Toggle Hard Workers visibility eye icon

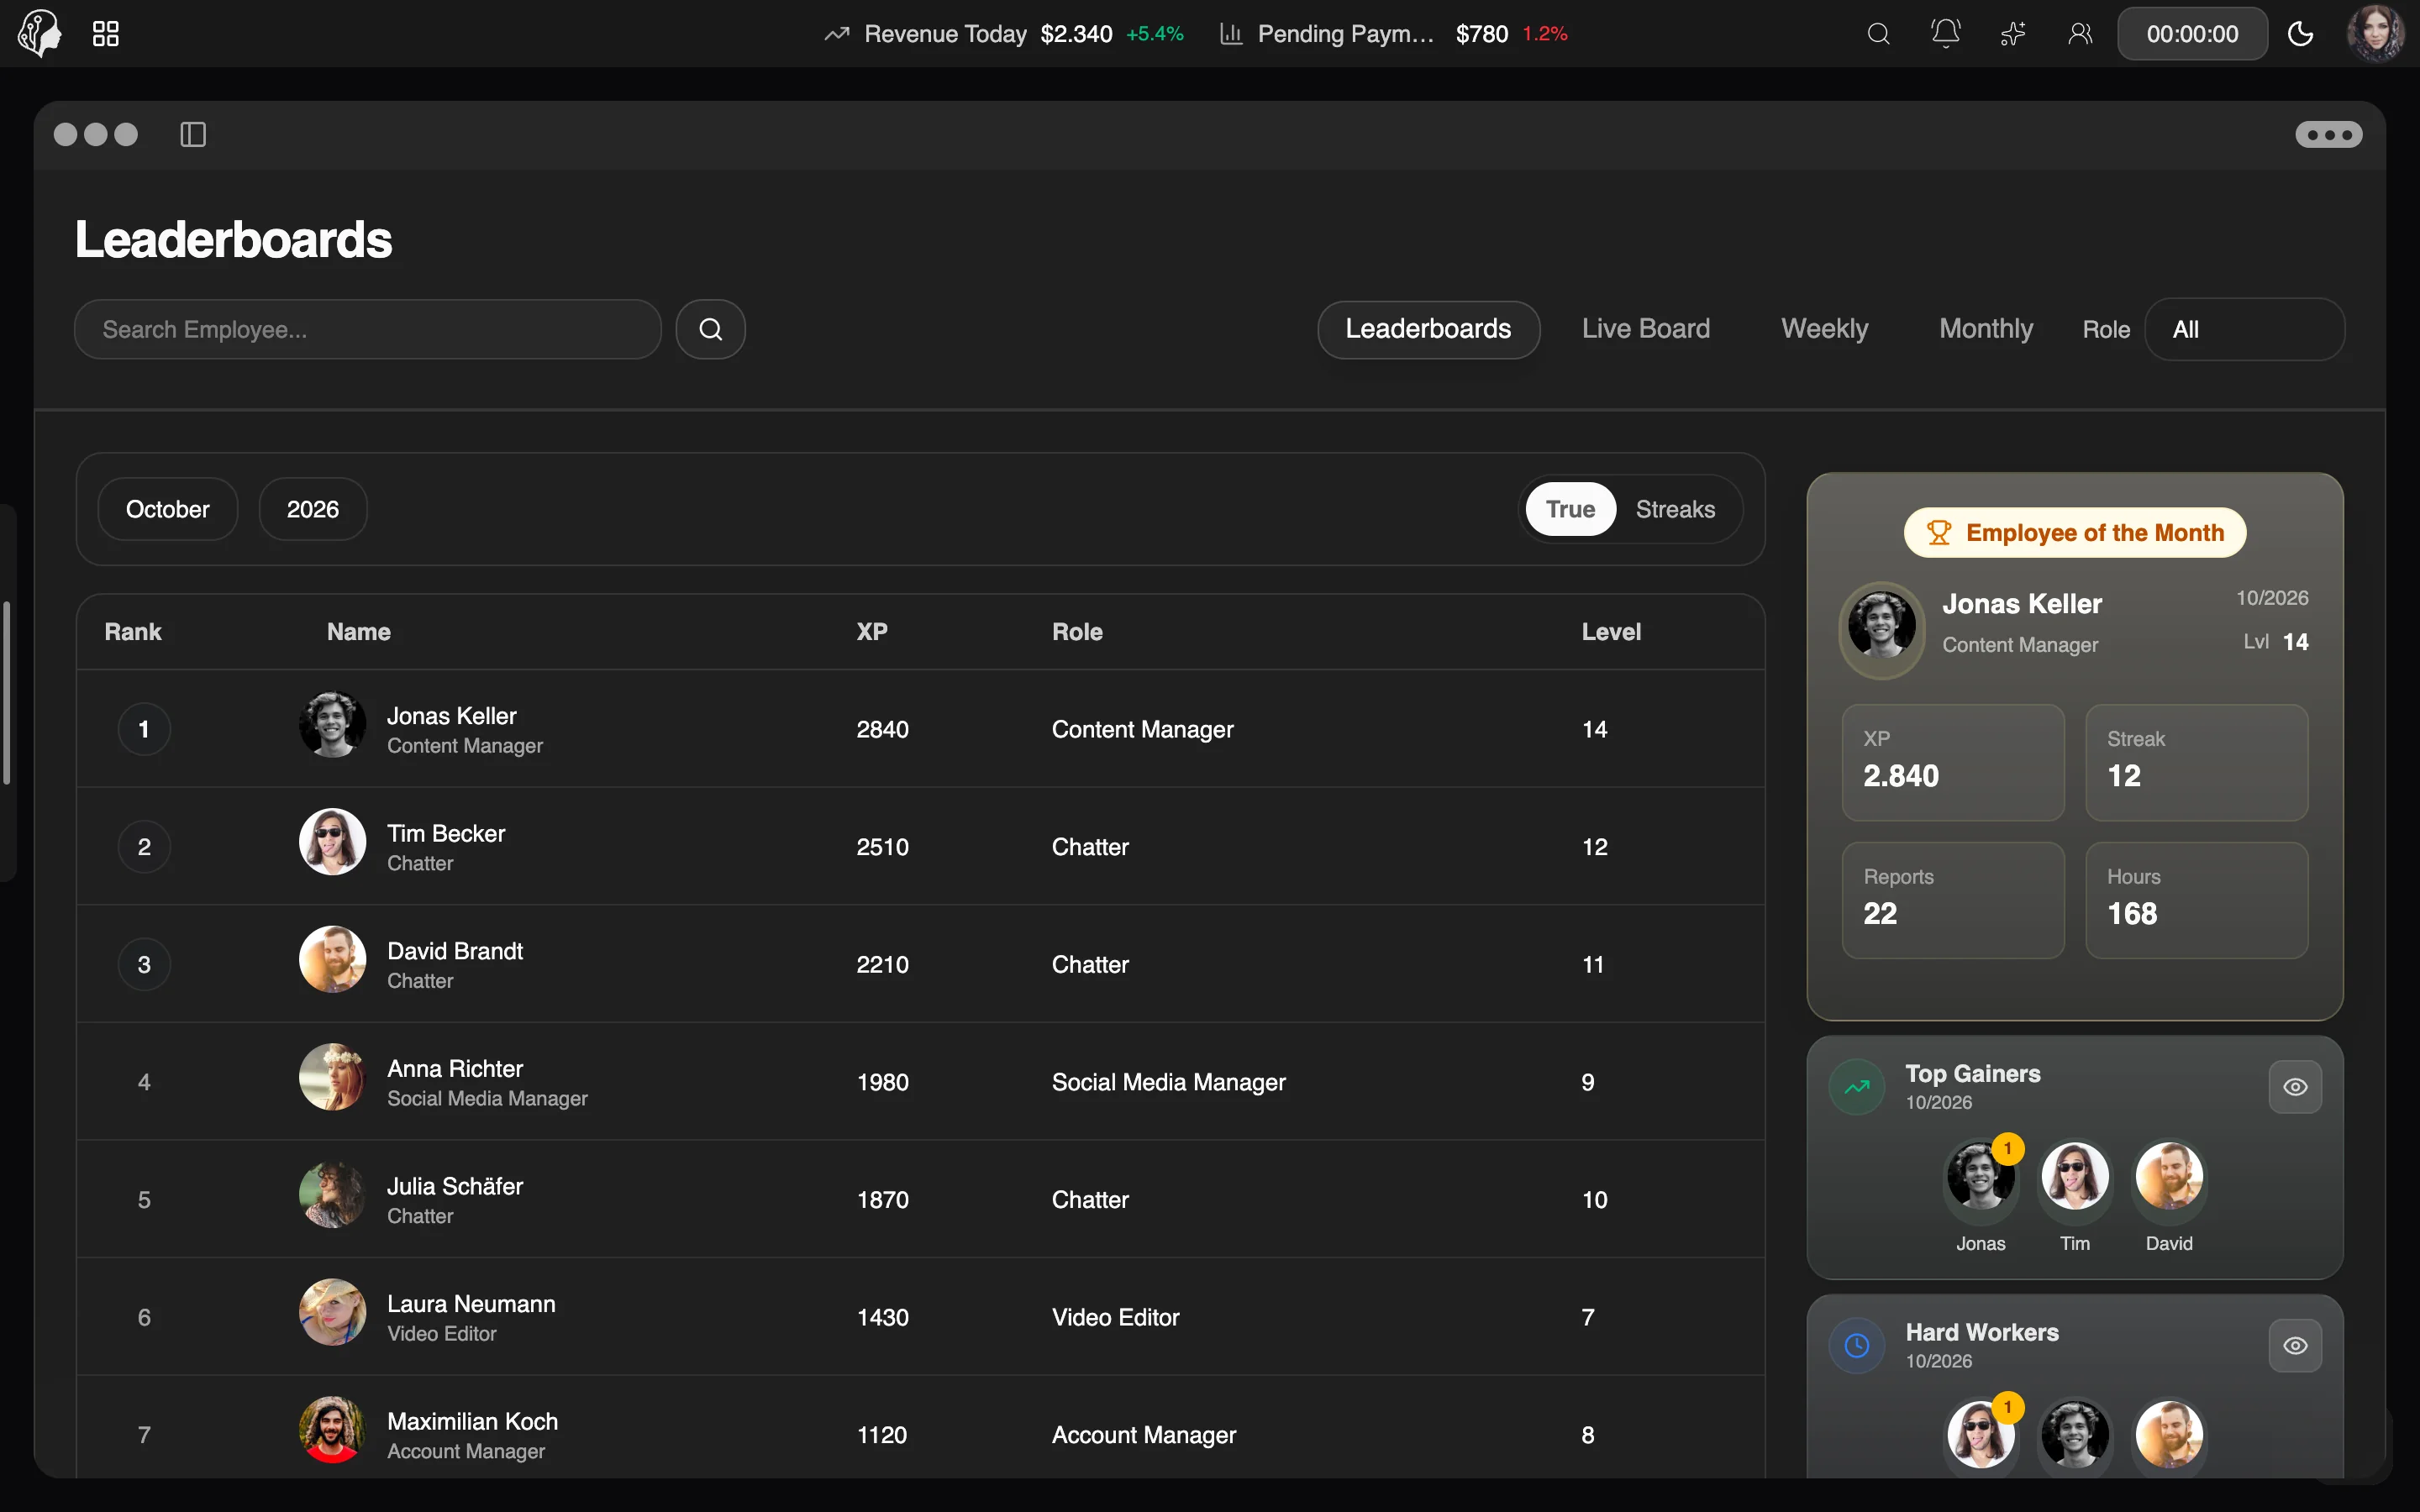pos(2295,1346)
